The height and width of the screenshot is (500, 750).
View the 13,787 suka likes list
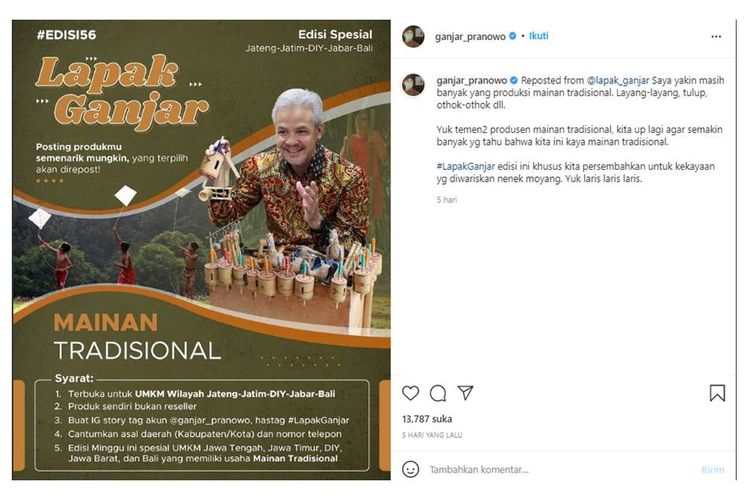[x=427, y=419]
